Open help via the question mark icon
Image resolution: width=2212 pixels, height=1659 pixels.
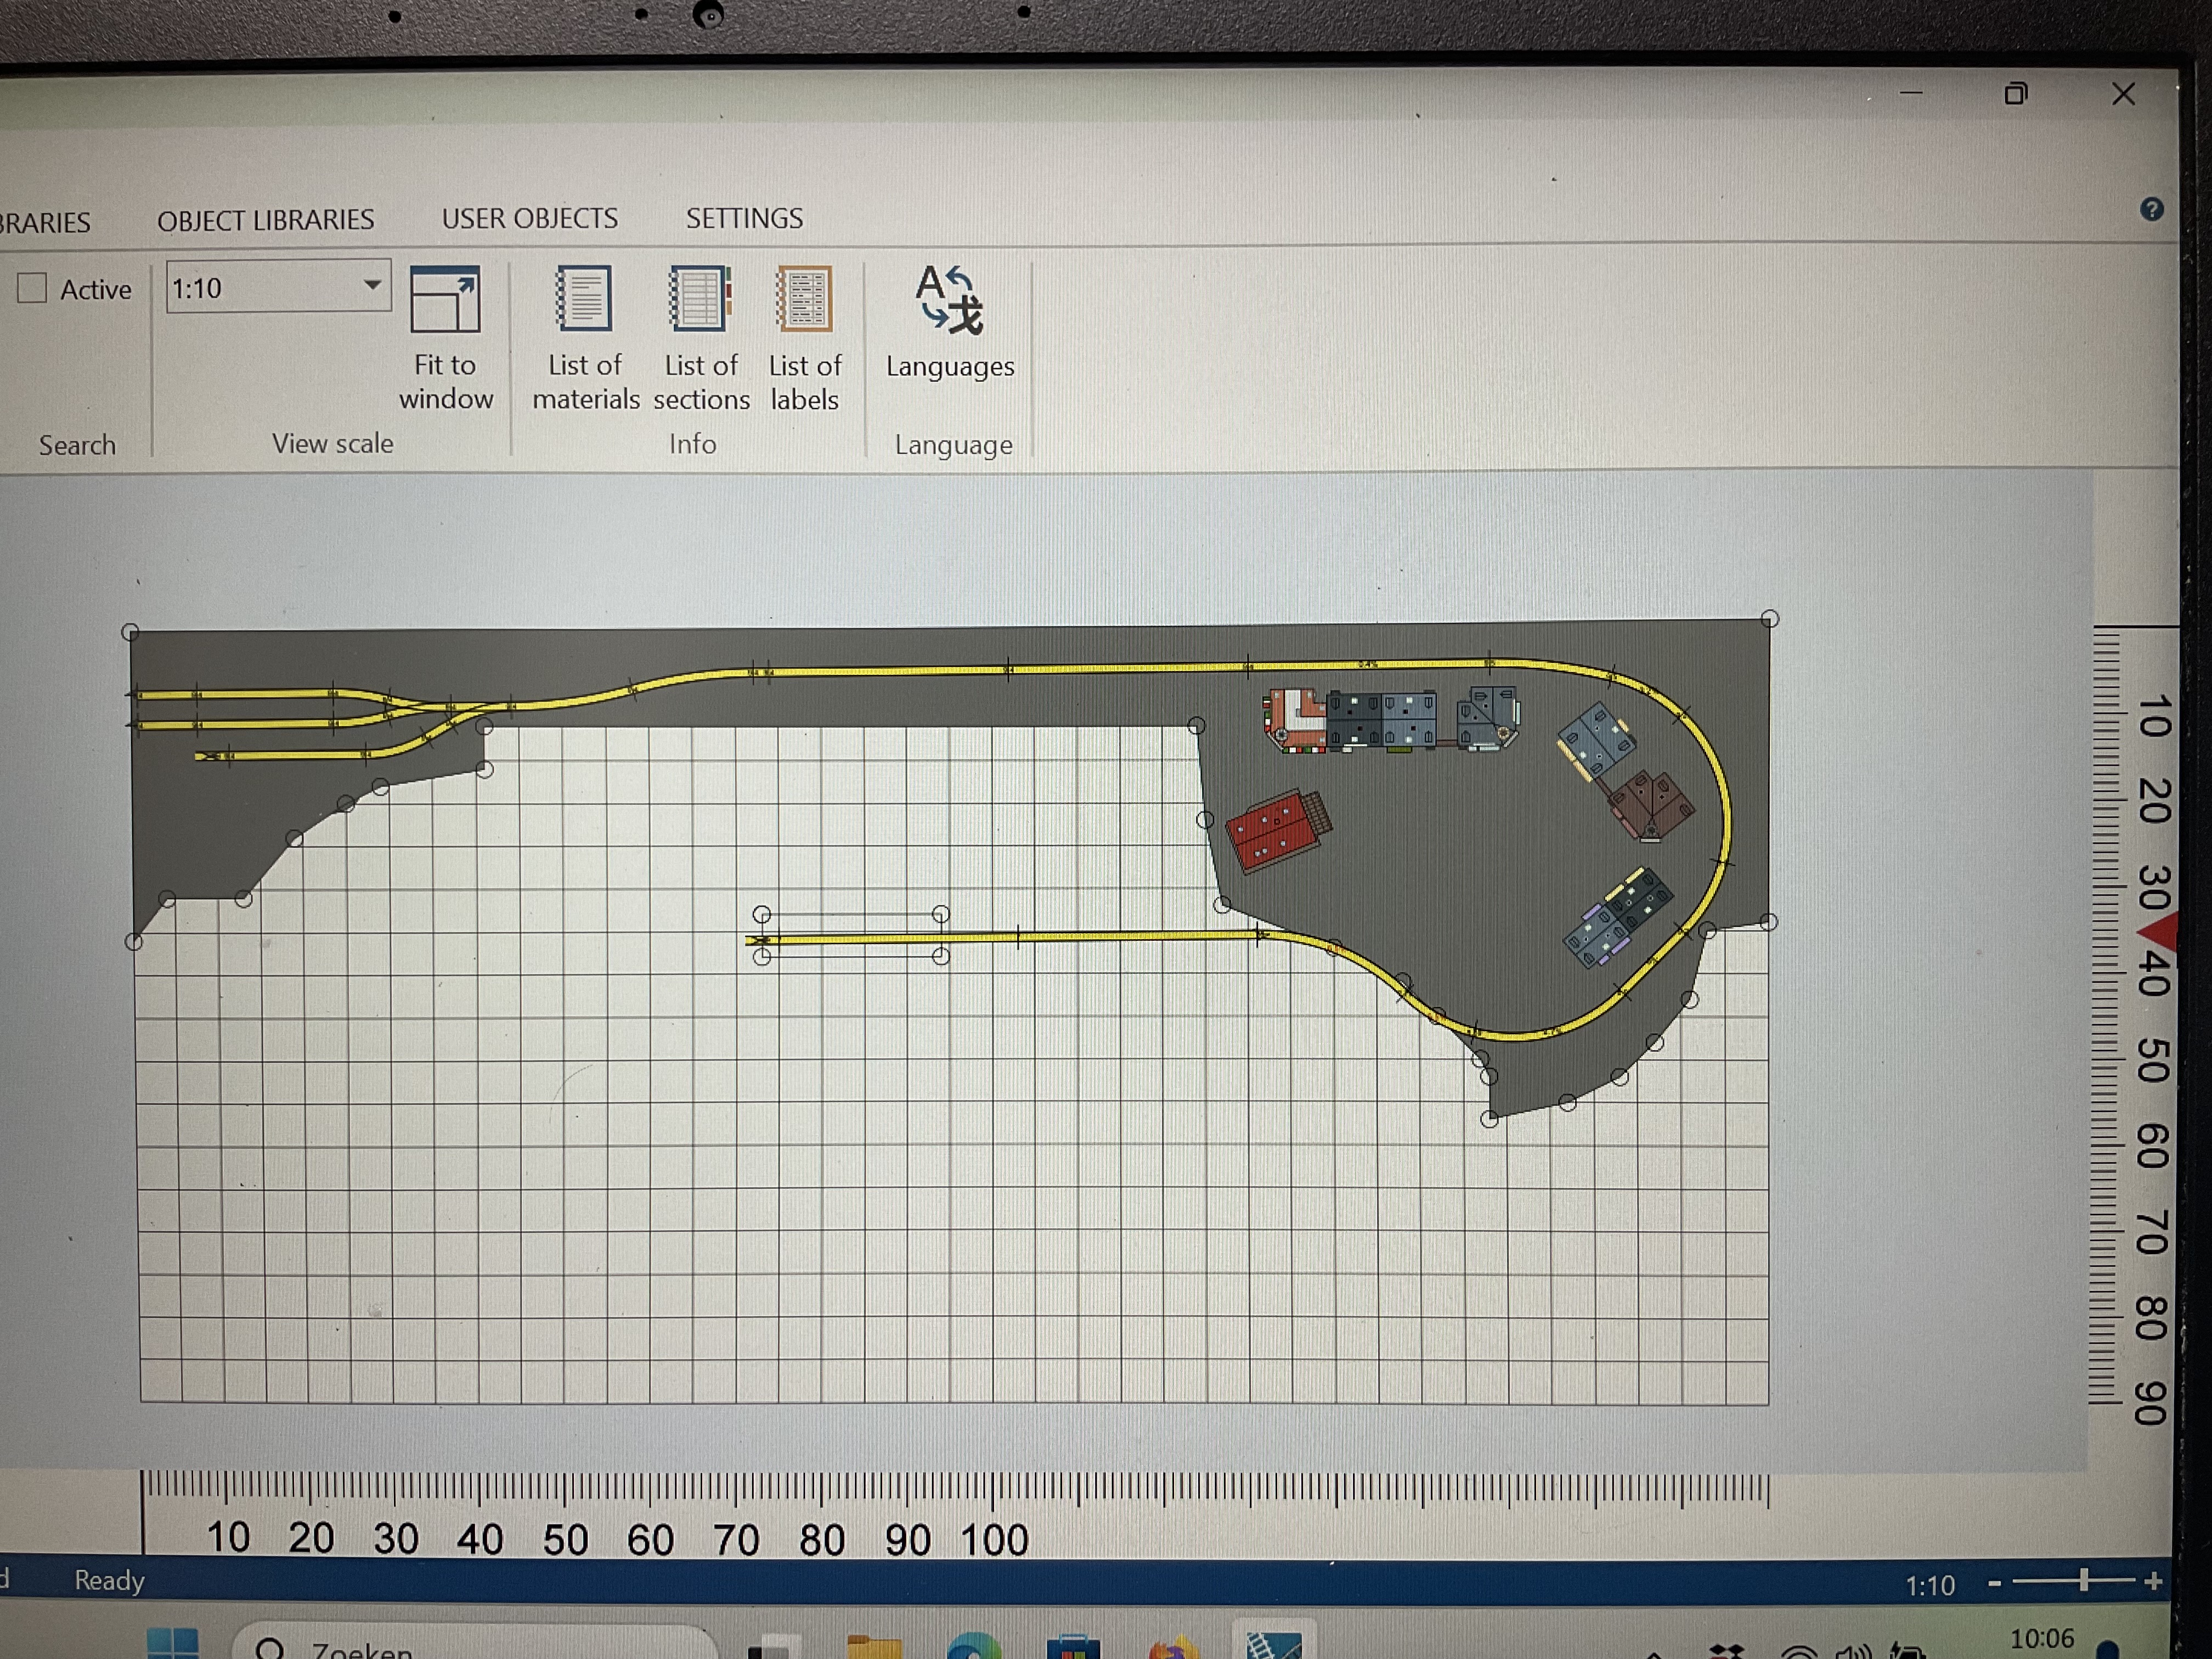2151,210
